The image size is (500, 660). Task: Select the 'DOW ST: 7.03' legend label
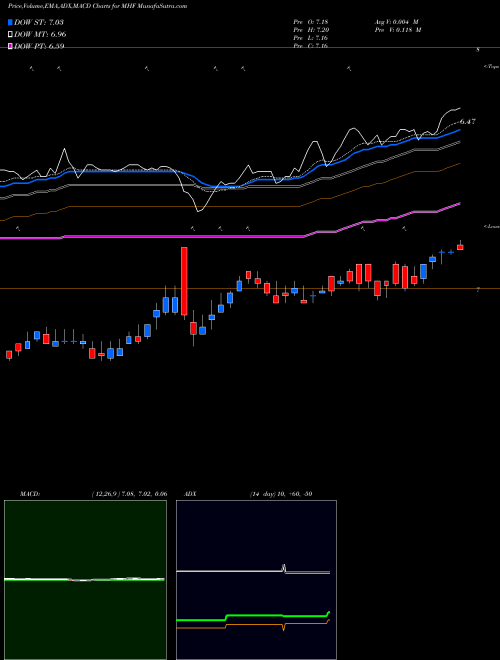click(39, 22)
